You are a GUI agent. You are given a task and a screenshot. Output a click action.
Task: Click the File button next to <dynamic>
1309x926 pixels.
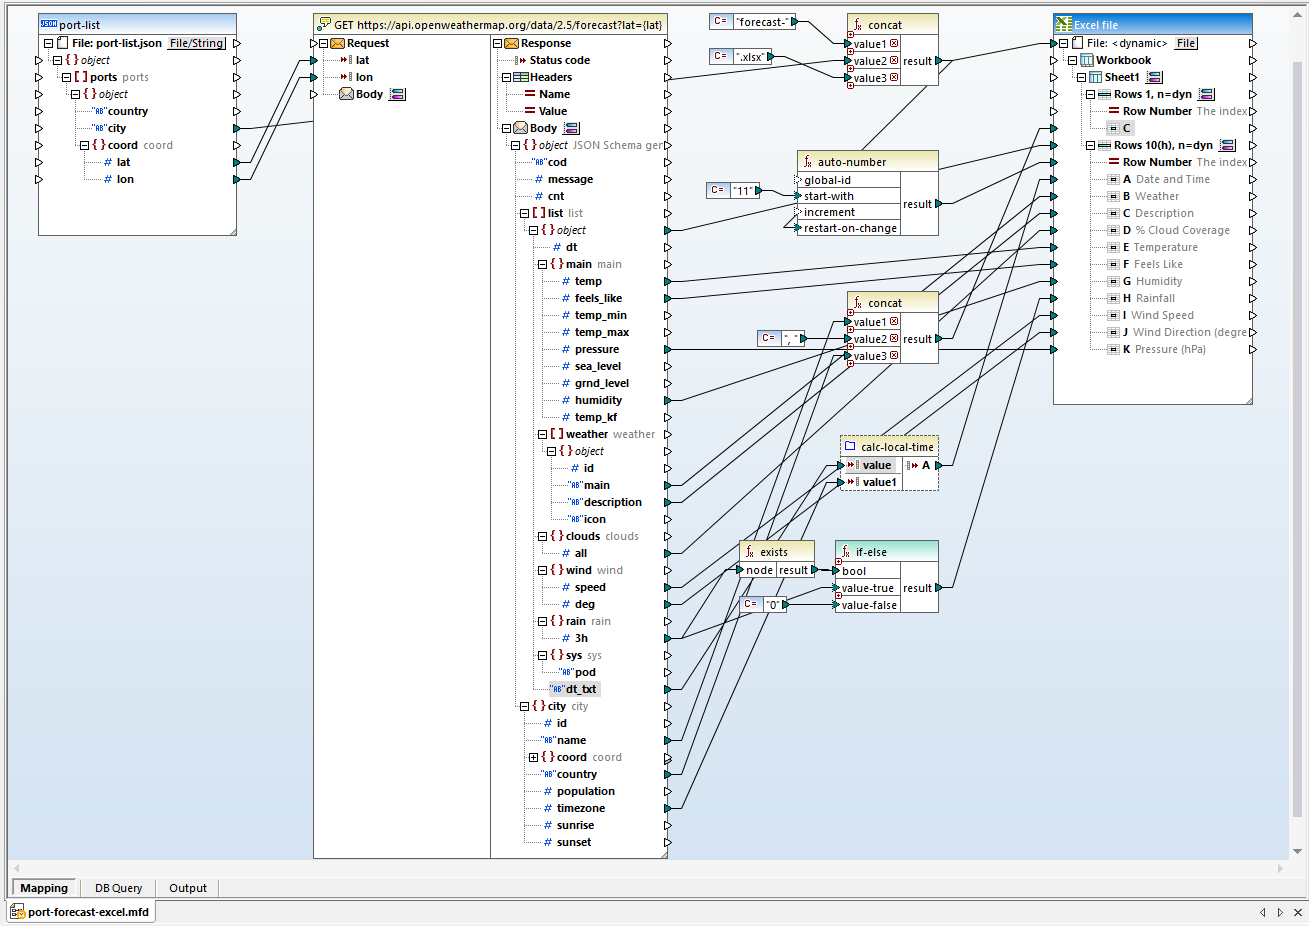pyautogui.click(x=1186, y=43)
